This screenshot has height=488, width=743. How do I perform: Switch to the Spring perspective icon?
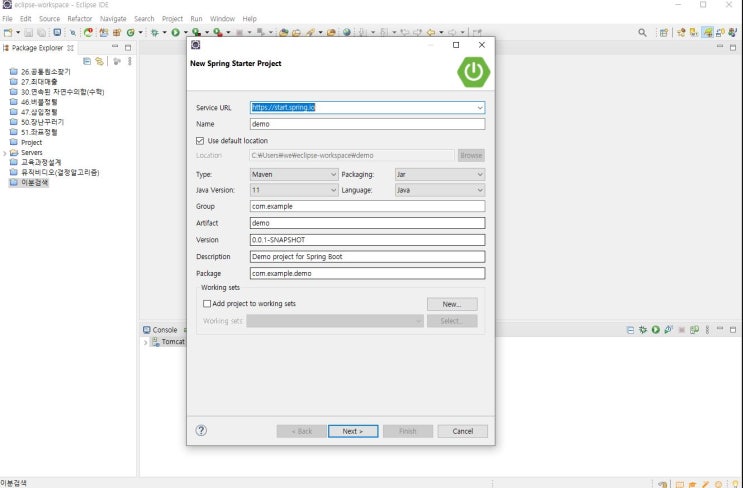[708, 33]
